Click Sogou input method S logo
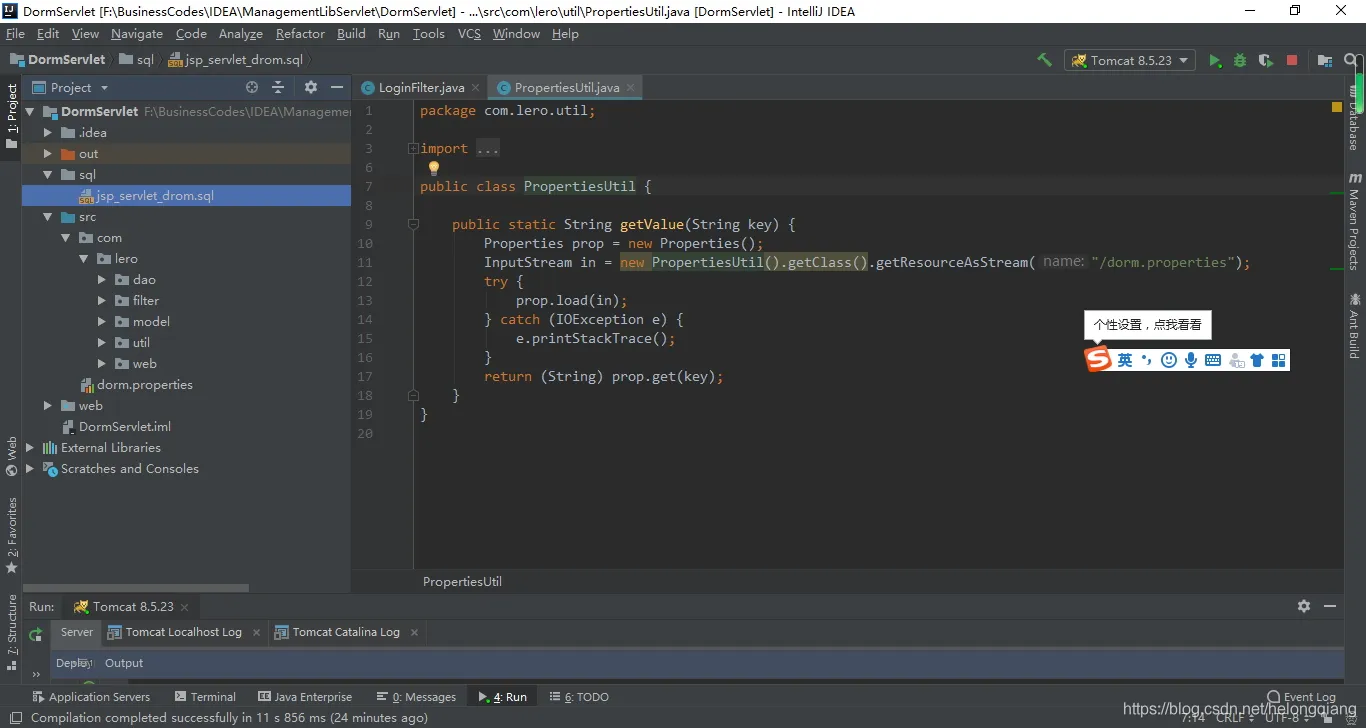 (x=1099, y=360)
